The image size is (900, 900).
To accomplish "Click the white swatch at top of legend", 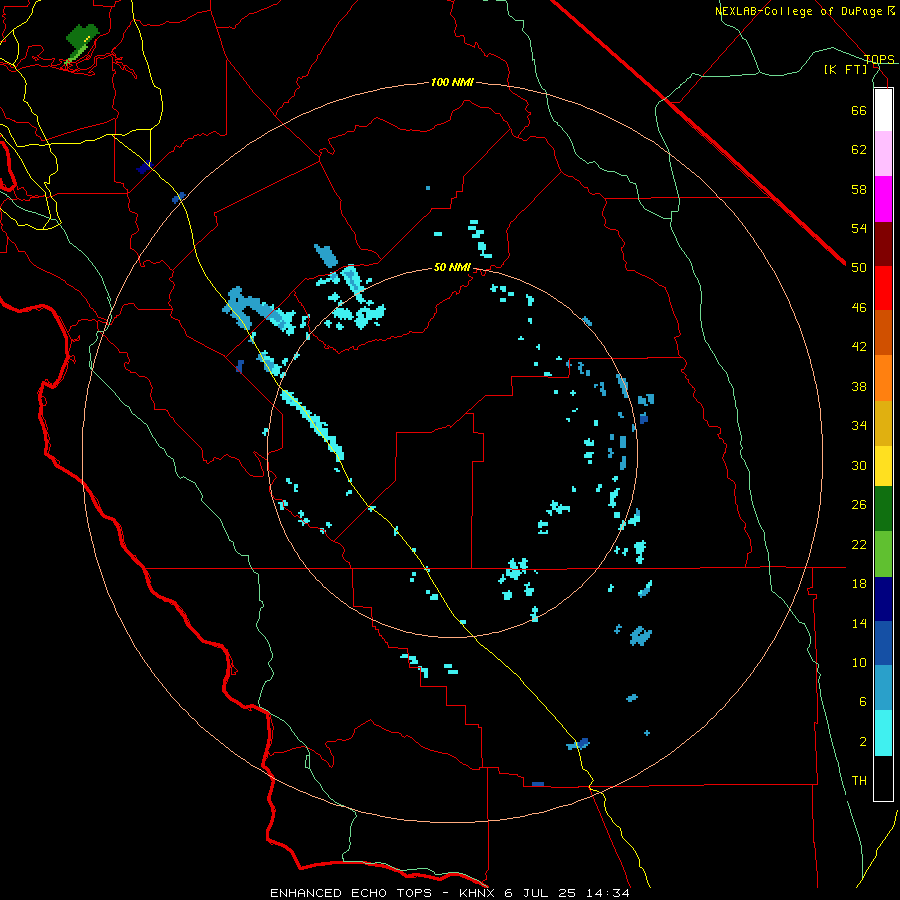I will 883,110.
